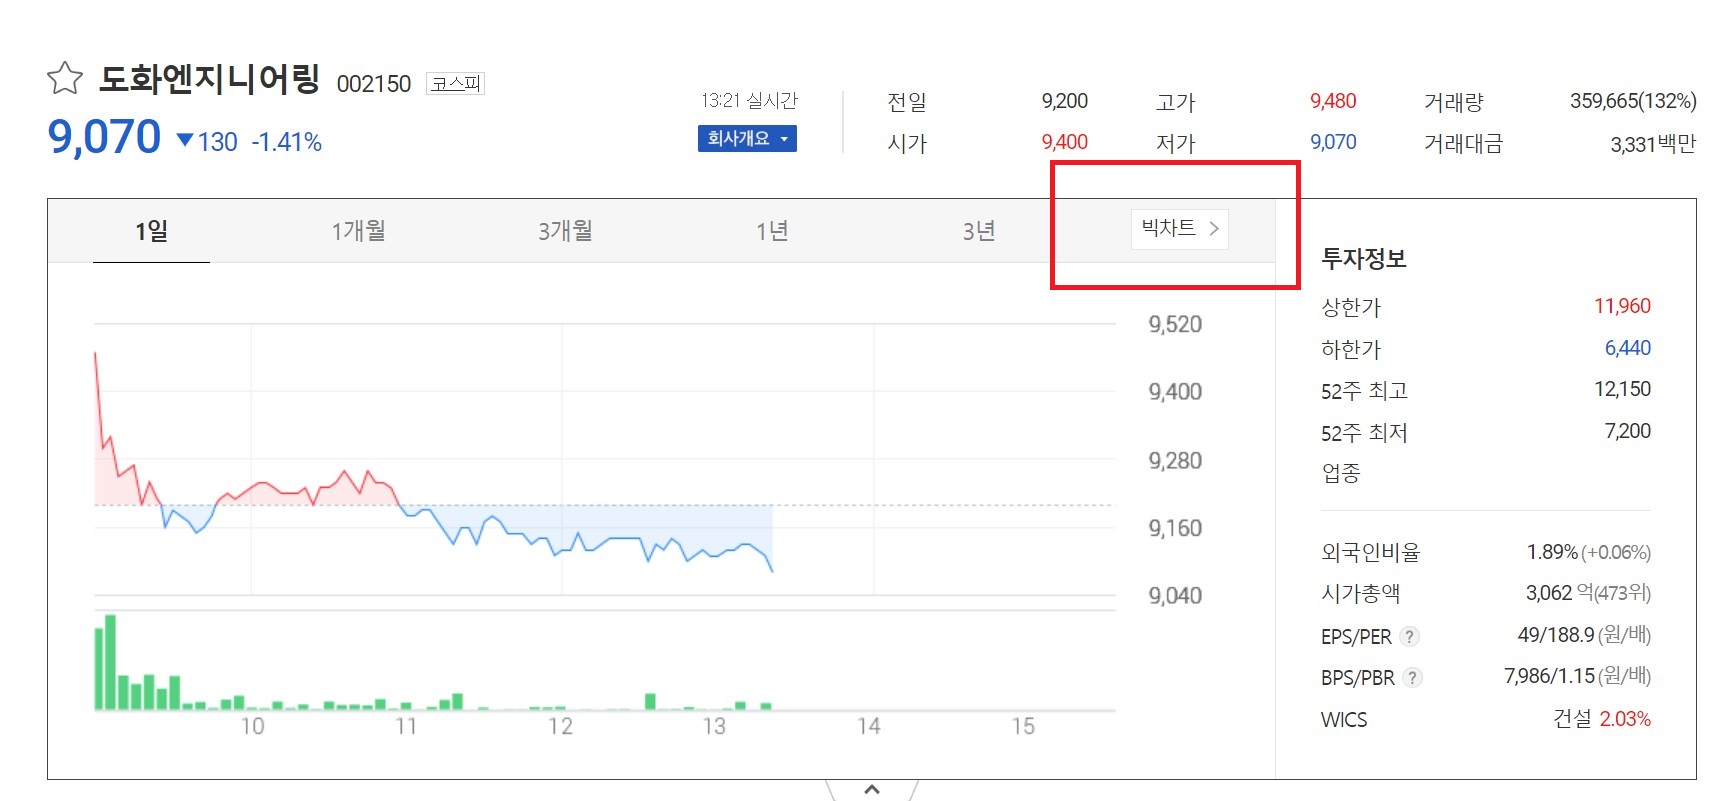Click the 업종 label
The image size is (1722, 801).
coord(1341,473)
